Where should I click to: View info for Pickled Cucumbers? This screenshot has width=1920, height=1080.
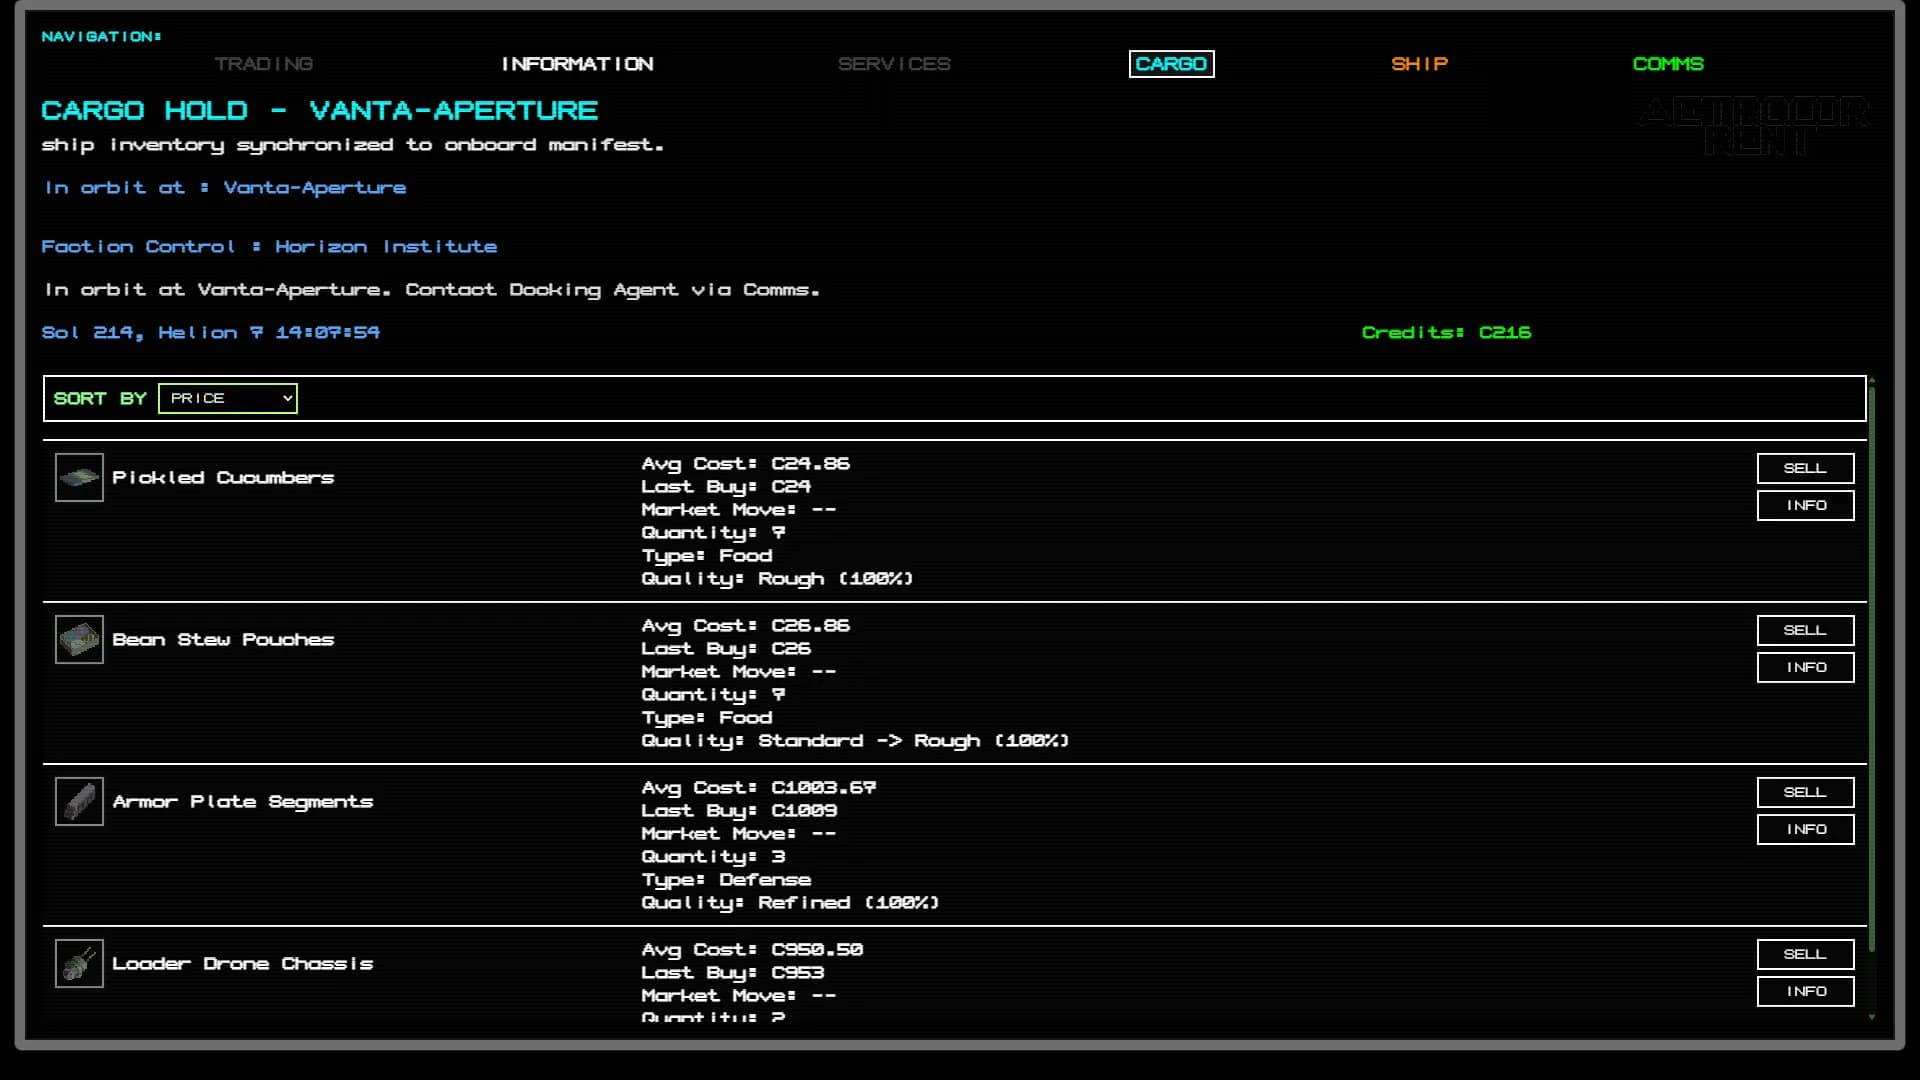click(x=1805, y=505)
